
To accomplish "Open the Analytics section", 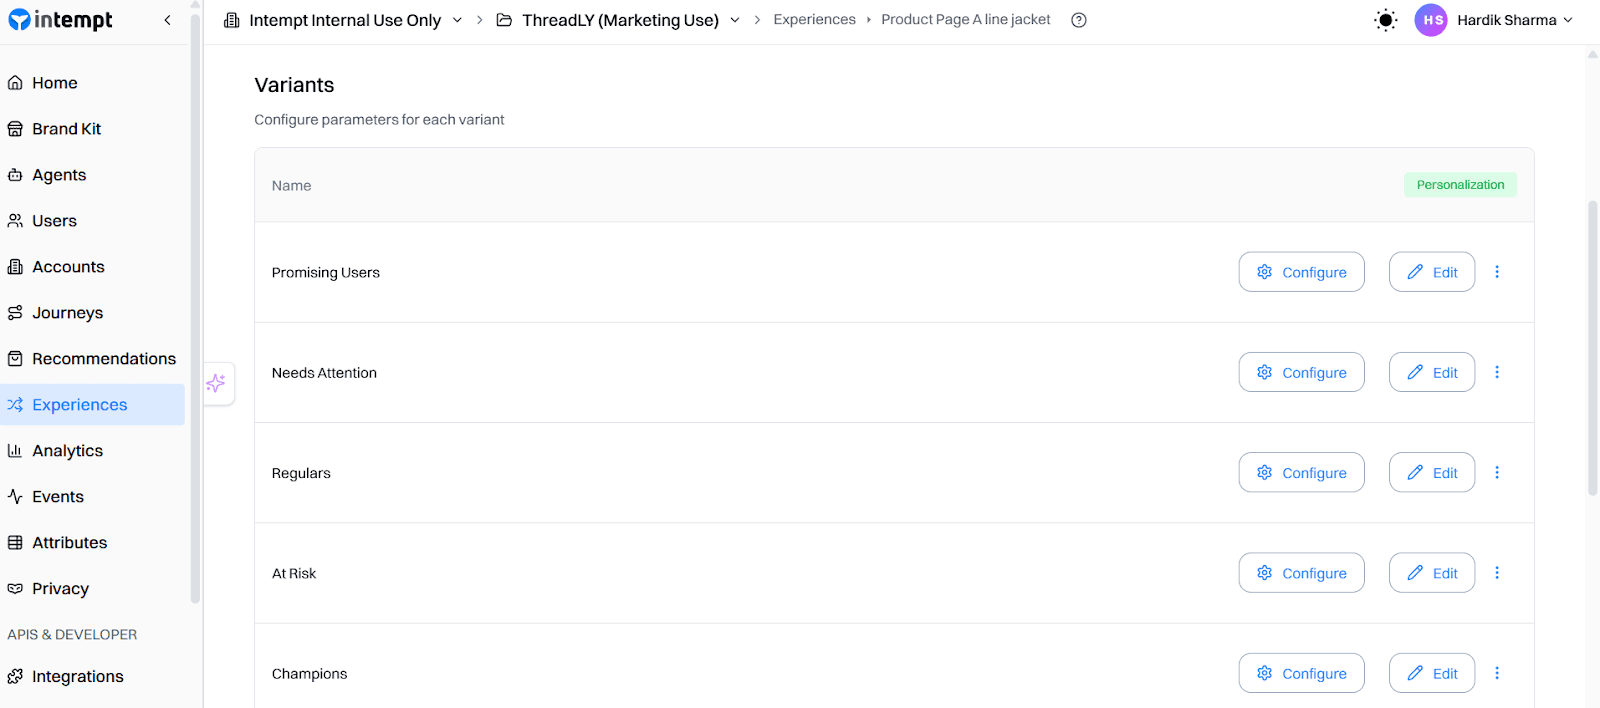I will 92,451.
